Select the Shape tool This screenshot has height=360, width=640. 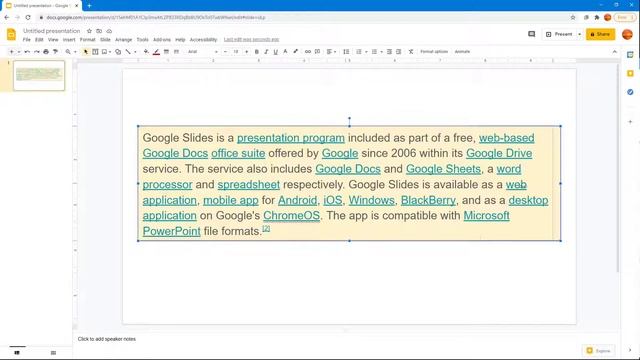pyautogui.click(x=118, y=52)
